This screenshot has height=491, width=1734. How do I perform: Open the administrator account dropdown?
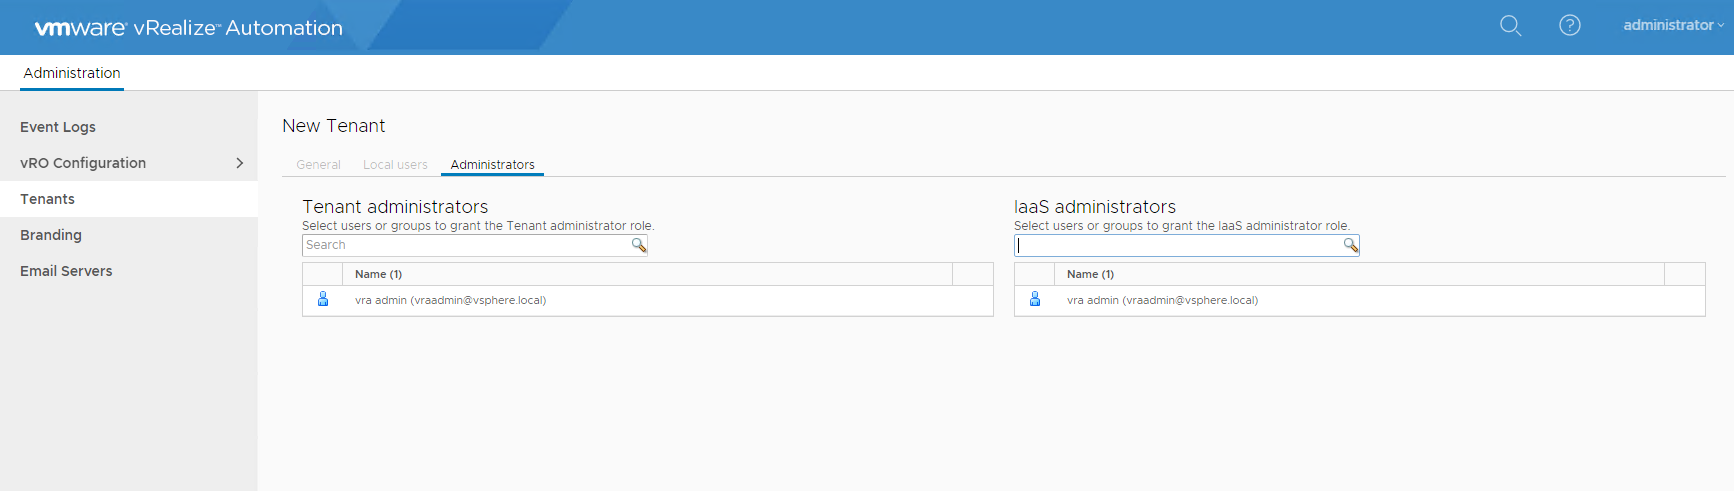(x=1672, y=25)
